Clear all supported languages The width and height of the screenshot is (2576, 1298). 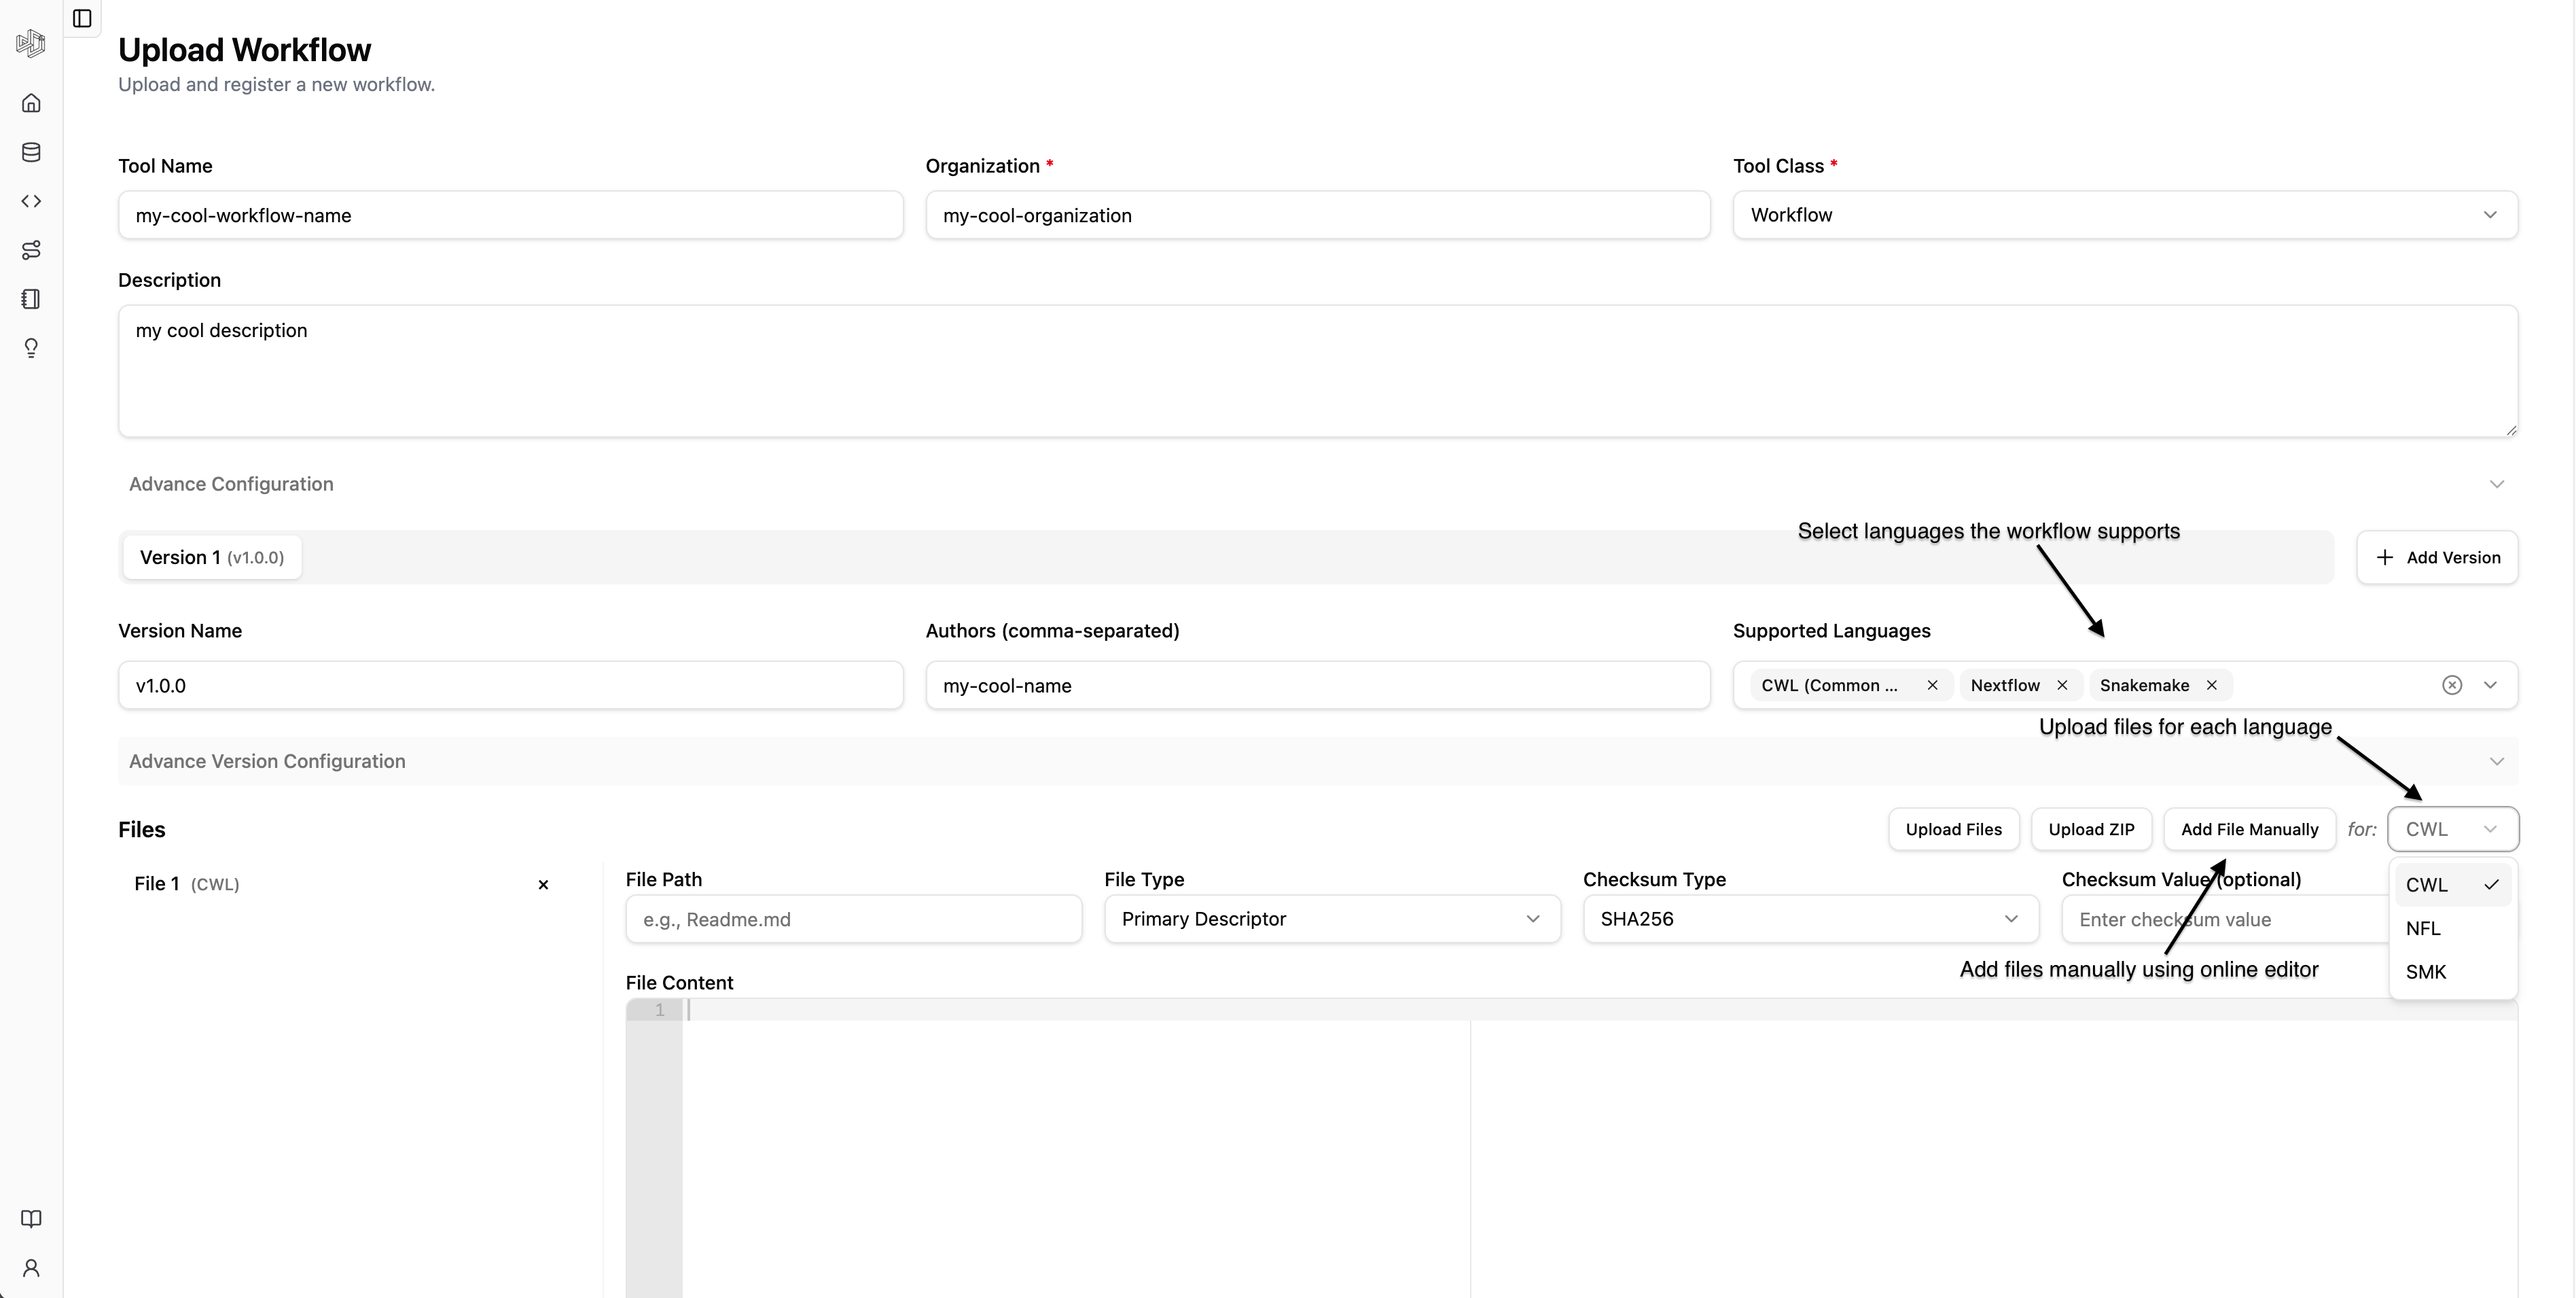(2452, 685)
